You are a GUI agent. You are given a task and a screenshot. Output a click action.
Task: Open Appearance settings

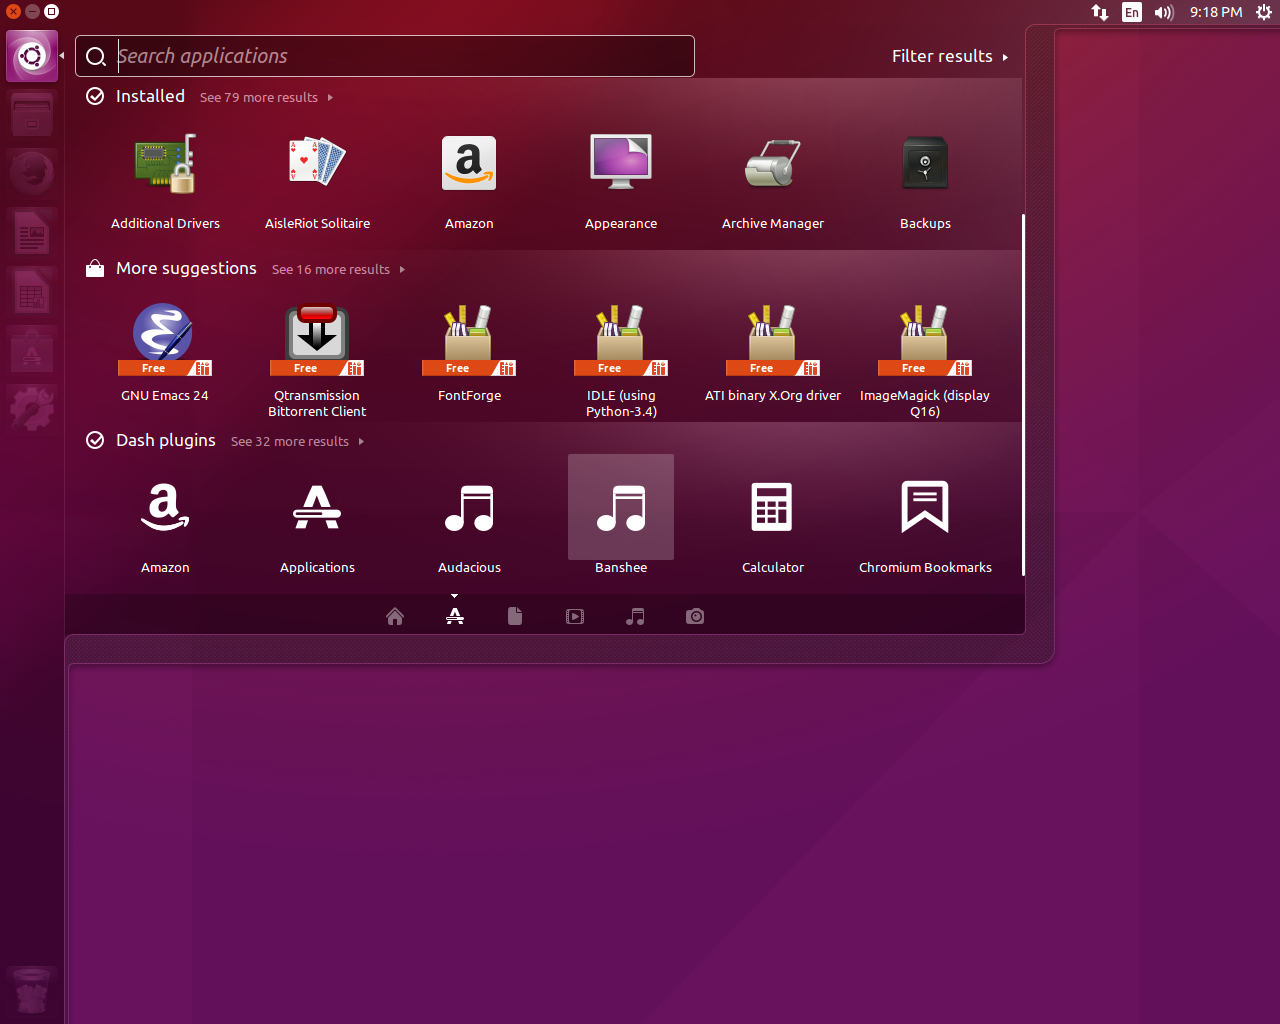(621, 182)
